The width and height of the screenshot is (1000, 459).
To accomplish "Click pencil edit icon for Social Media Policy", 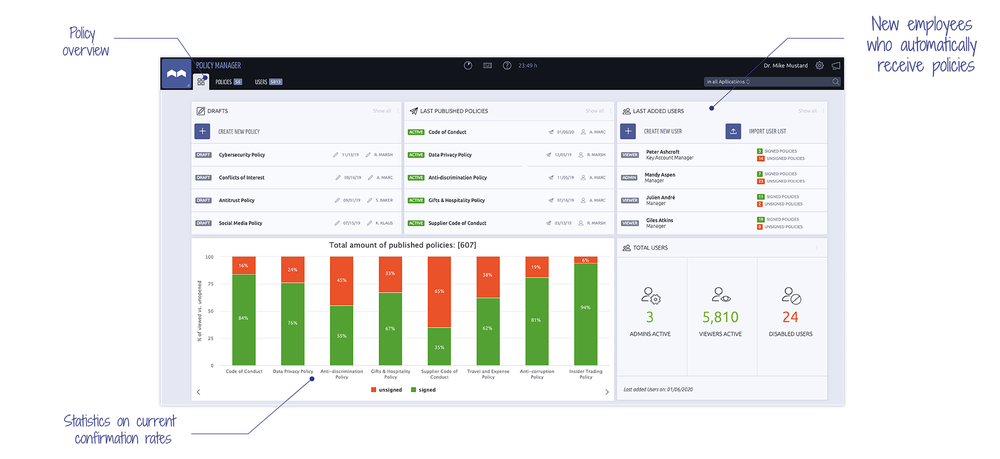I will [x=337, y=223].
